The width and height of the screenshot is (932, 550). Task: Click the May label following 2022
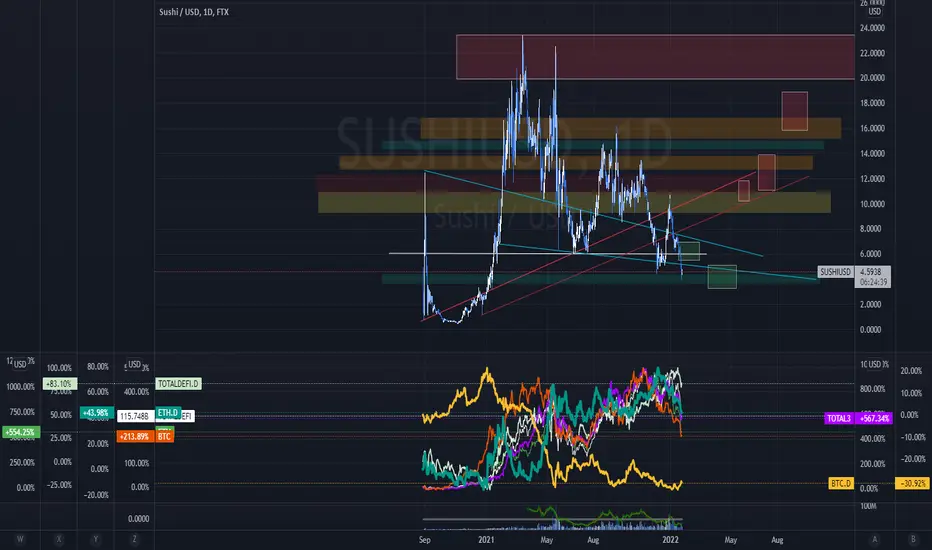click(731, 540)
